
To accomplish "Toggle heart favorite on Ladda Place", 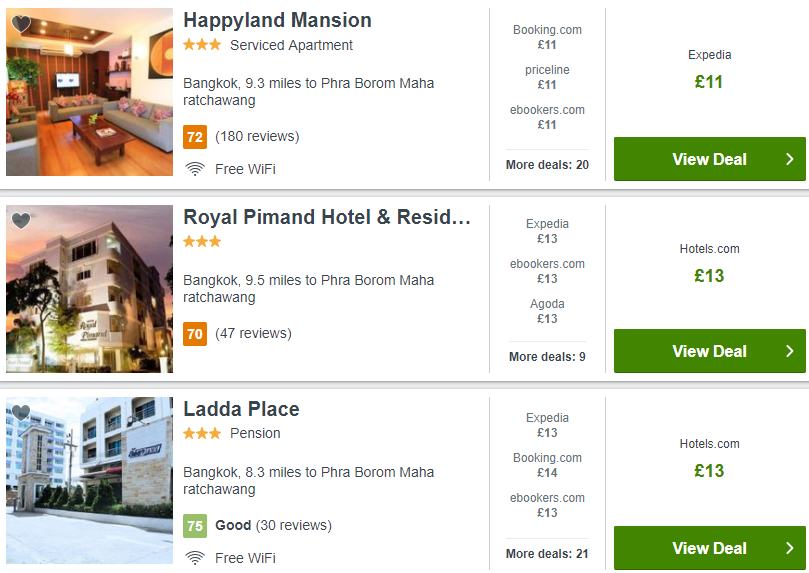I will tap(21, 412).
